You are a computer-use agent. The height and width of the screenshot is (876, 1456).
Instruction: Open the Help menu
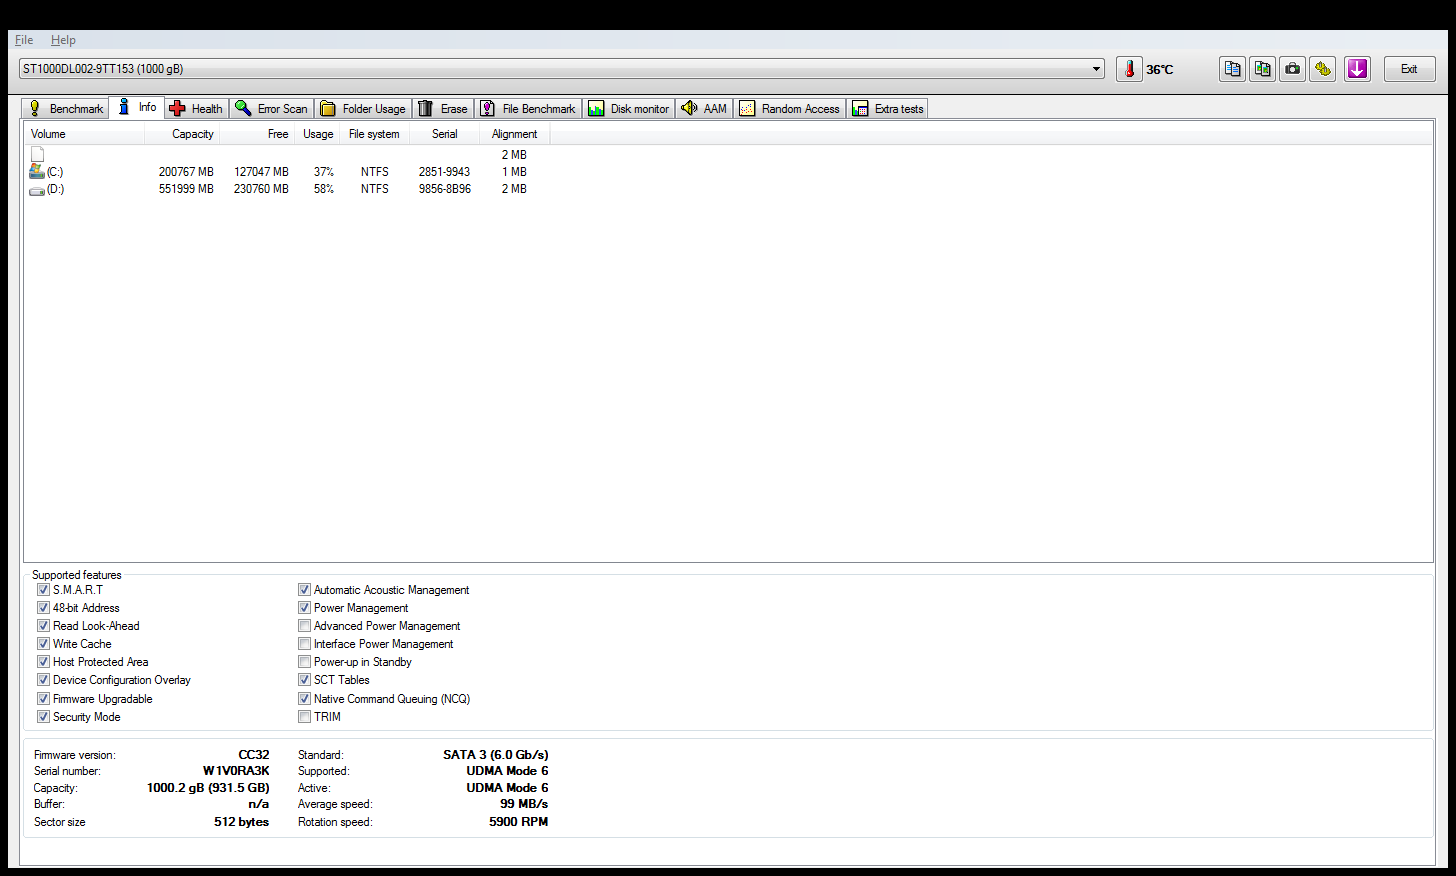[x=63, y=40]
